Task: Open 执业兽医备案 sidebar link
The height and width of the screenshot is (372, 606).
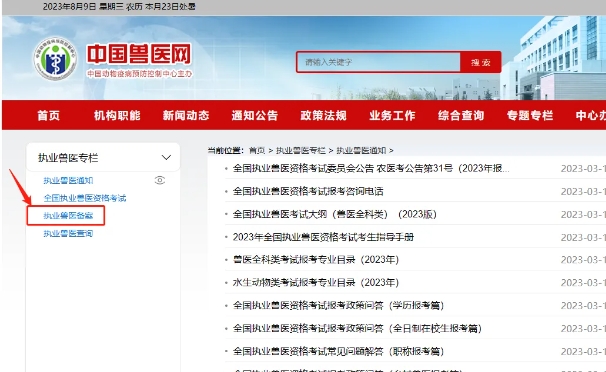Action: [x=68, y=216]
